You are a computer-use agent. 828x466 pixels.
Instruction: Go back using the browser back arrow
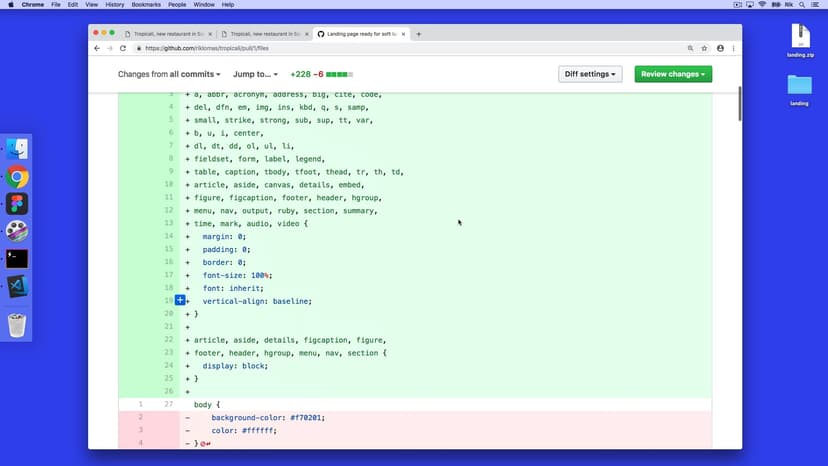[x=97, y=48]
